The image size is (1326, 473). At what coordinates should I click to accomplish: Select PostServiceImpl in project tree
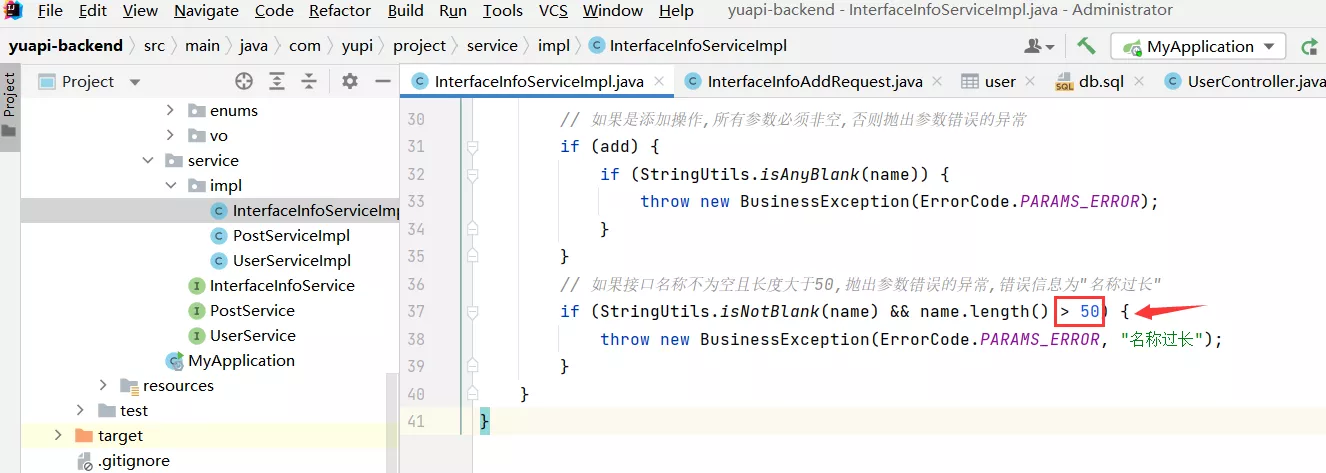pyautogui.click(x=280, y=235)
